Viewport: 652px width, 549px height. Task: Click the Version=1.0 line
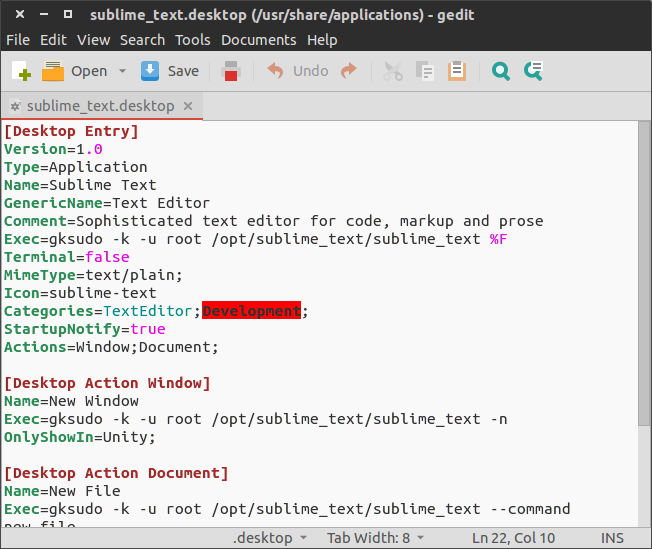(x=53, y=149)
